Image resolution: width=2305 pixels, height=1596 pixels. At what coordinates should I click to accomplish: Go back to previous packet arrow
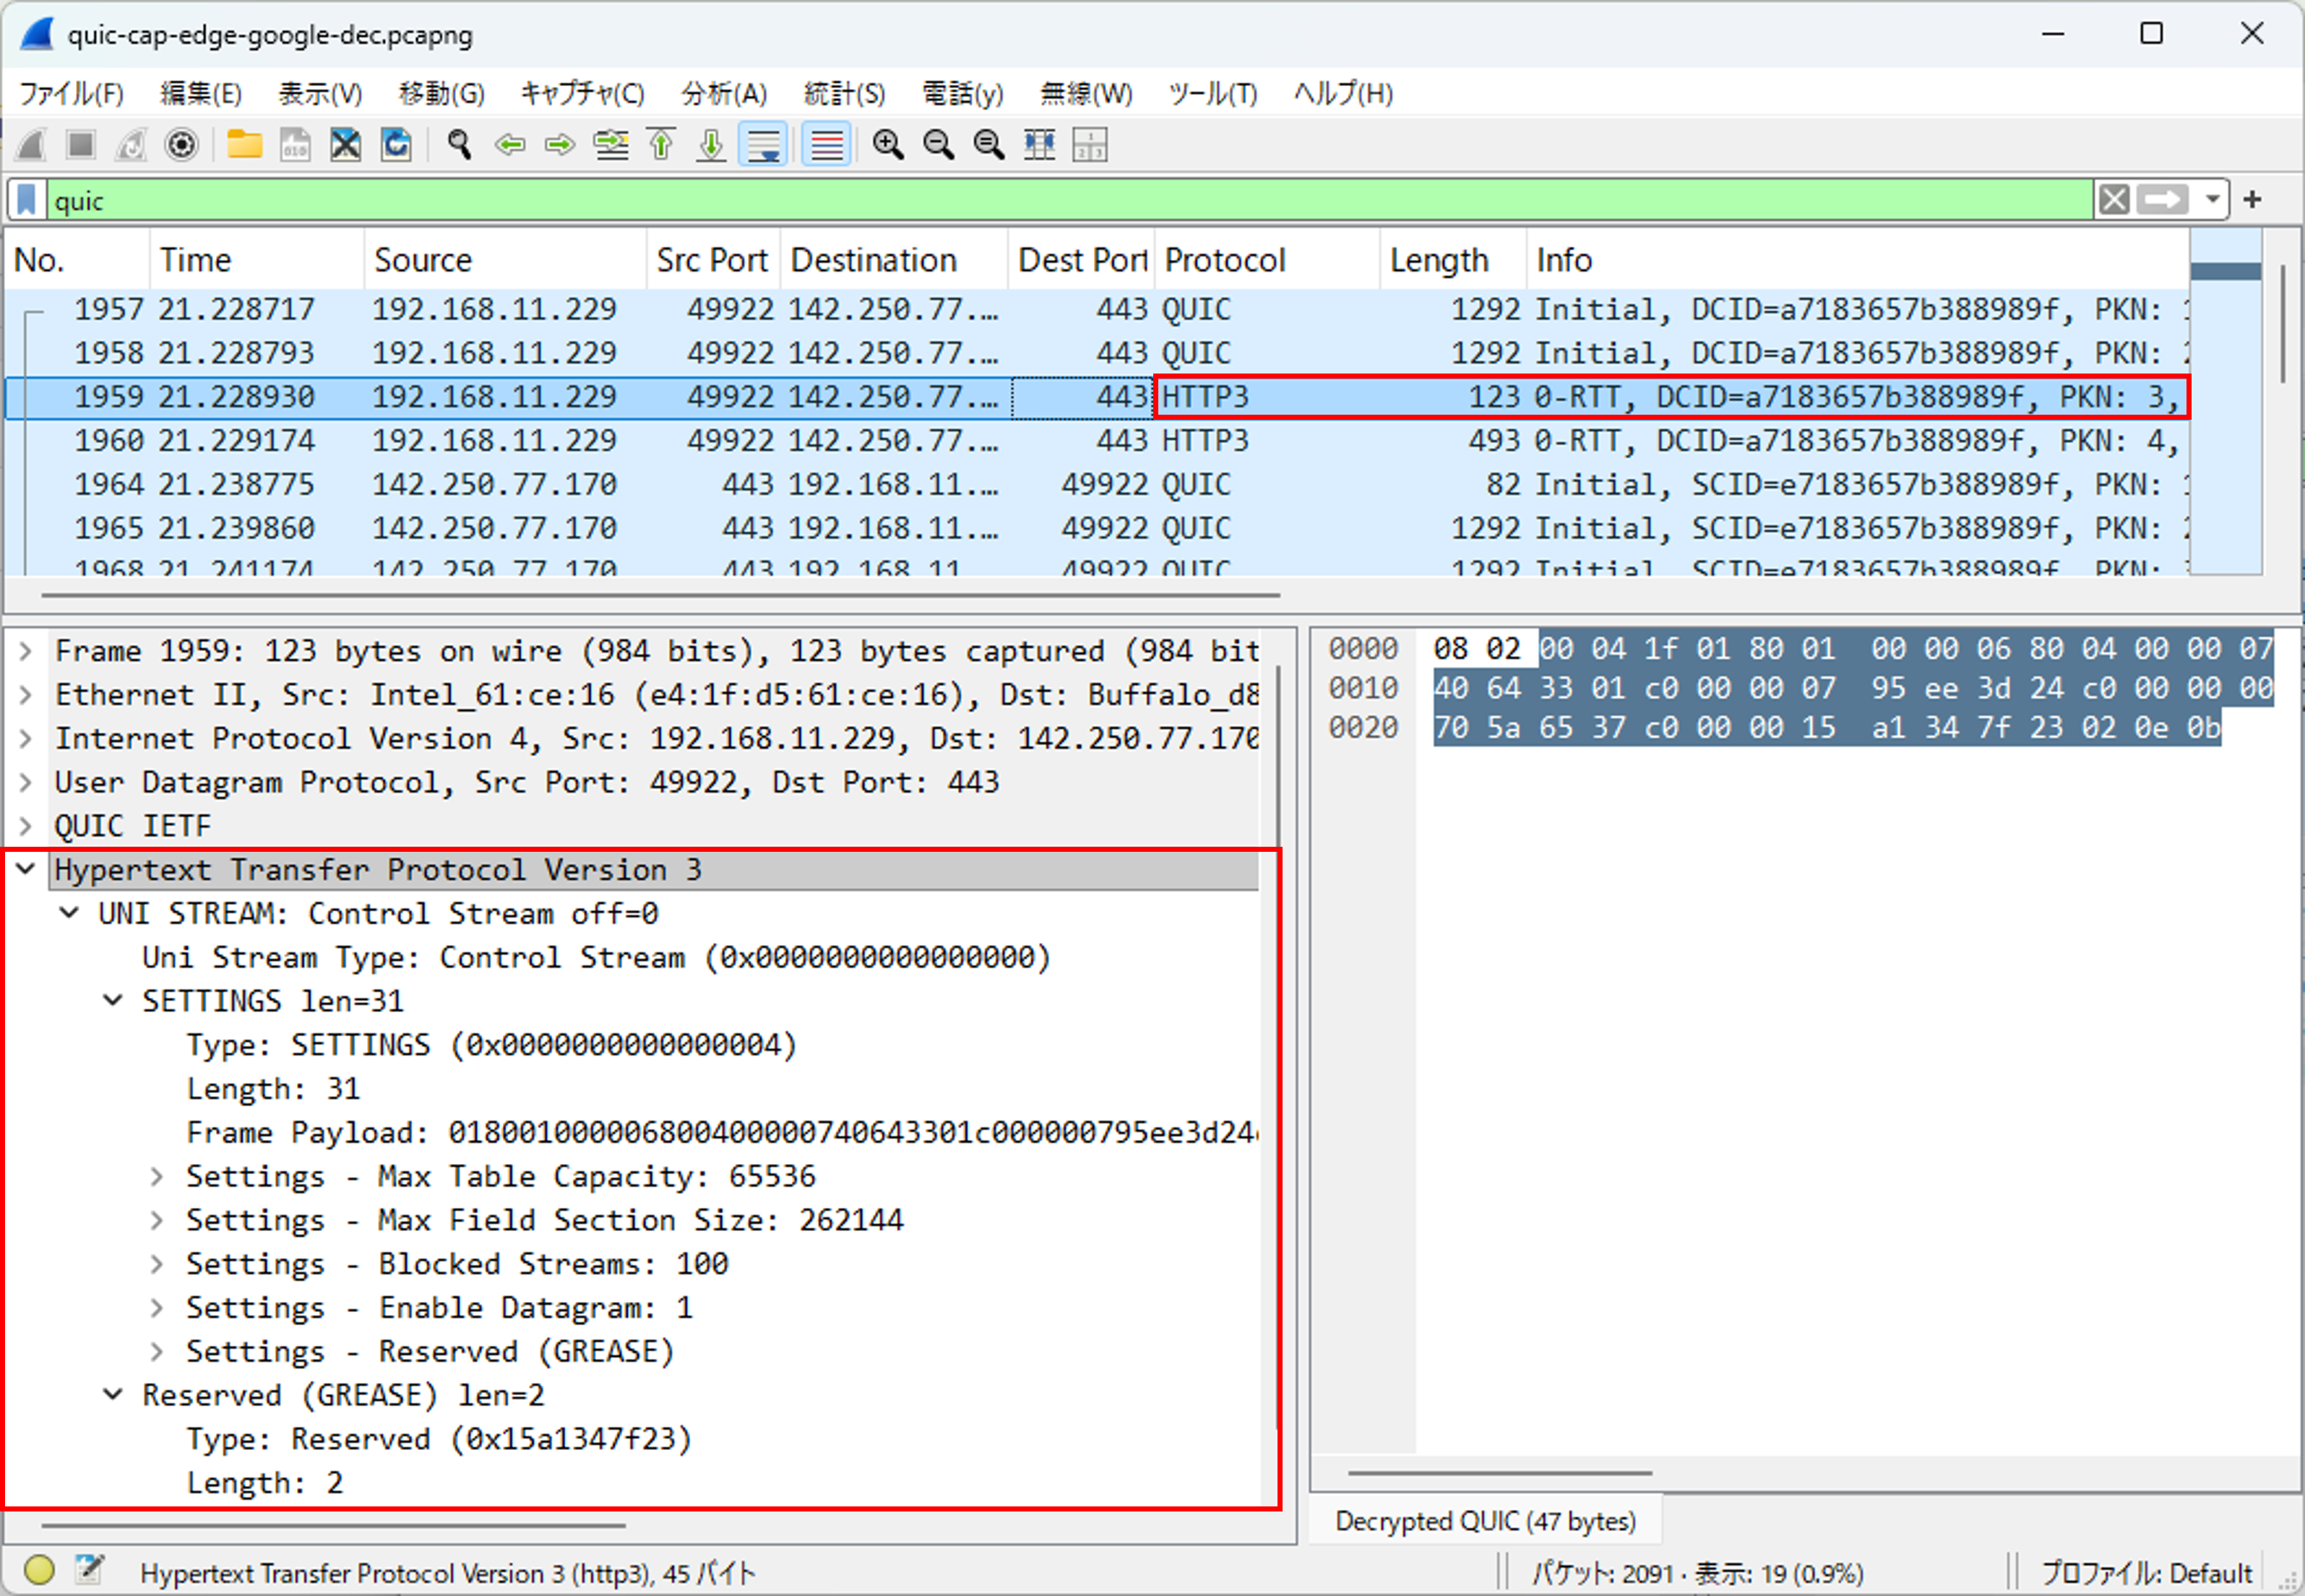(x=510, y=145)
